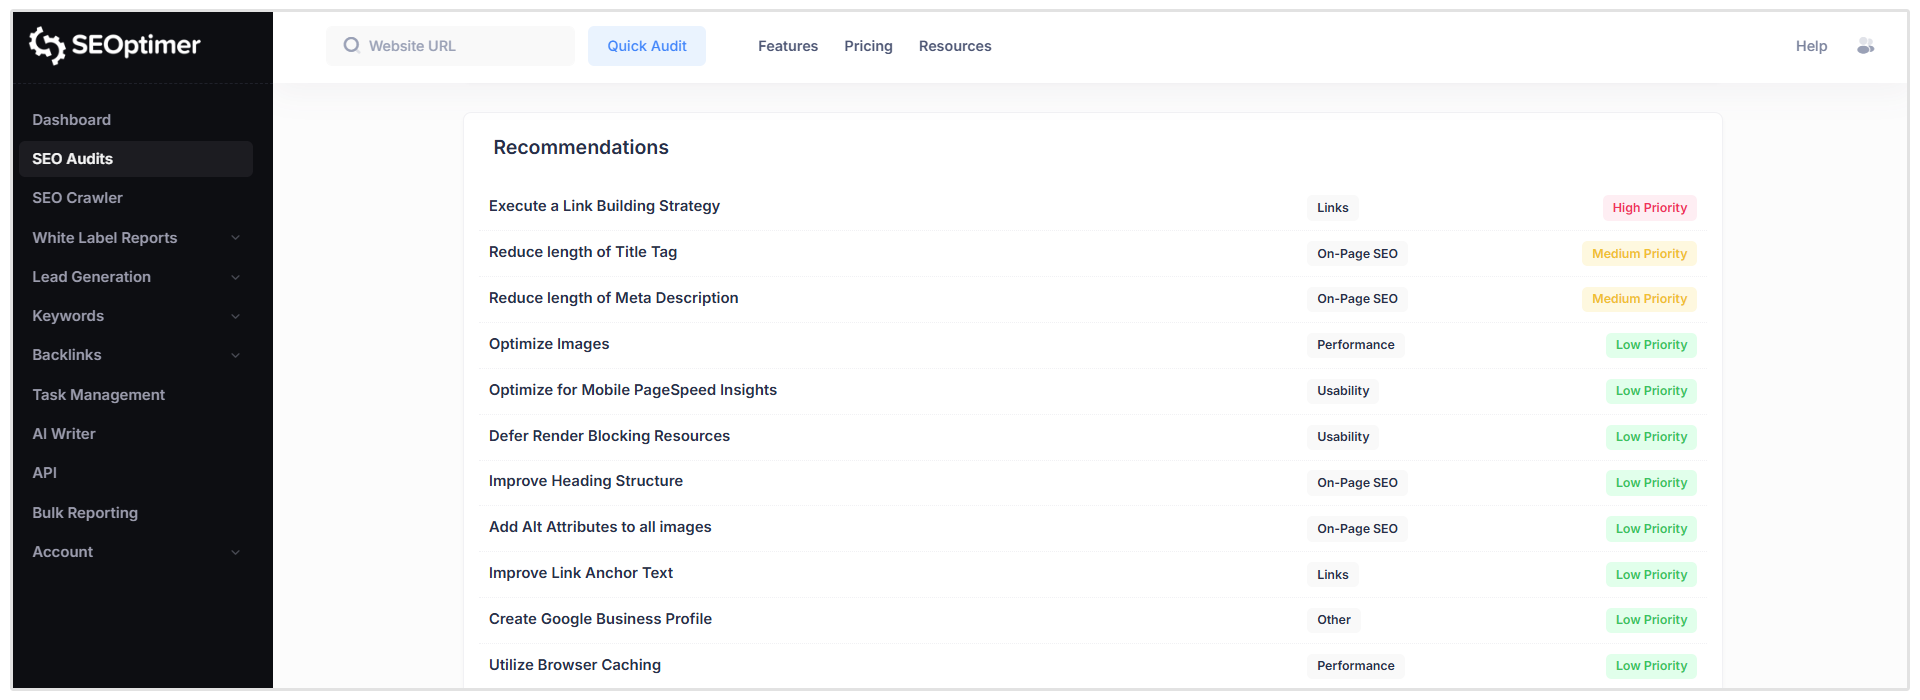The height and width of the screenshot is (700, 1920).
Task: Click Performance tag for Browser Caching row
Action: tap(1355, 666)
